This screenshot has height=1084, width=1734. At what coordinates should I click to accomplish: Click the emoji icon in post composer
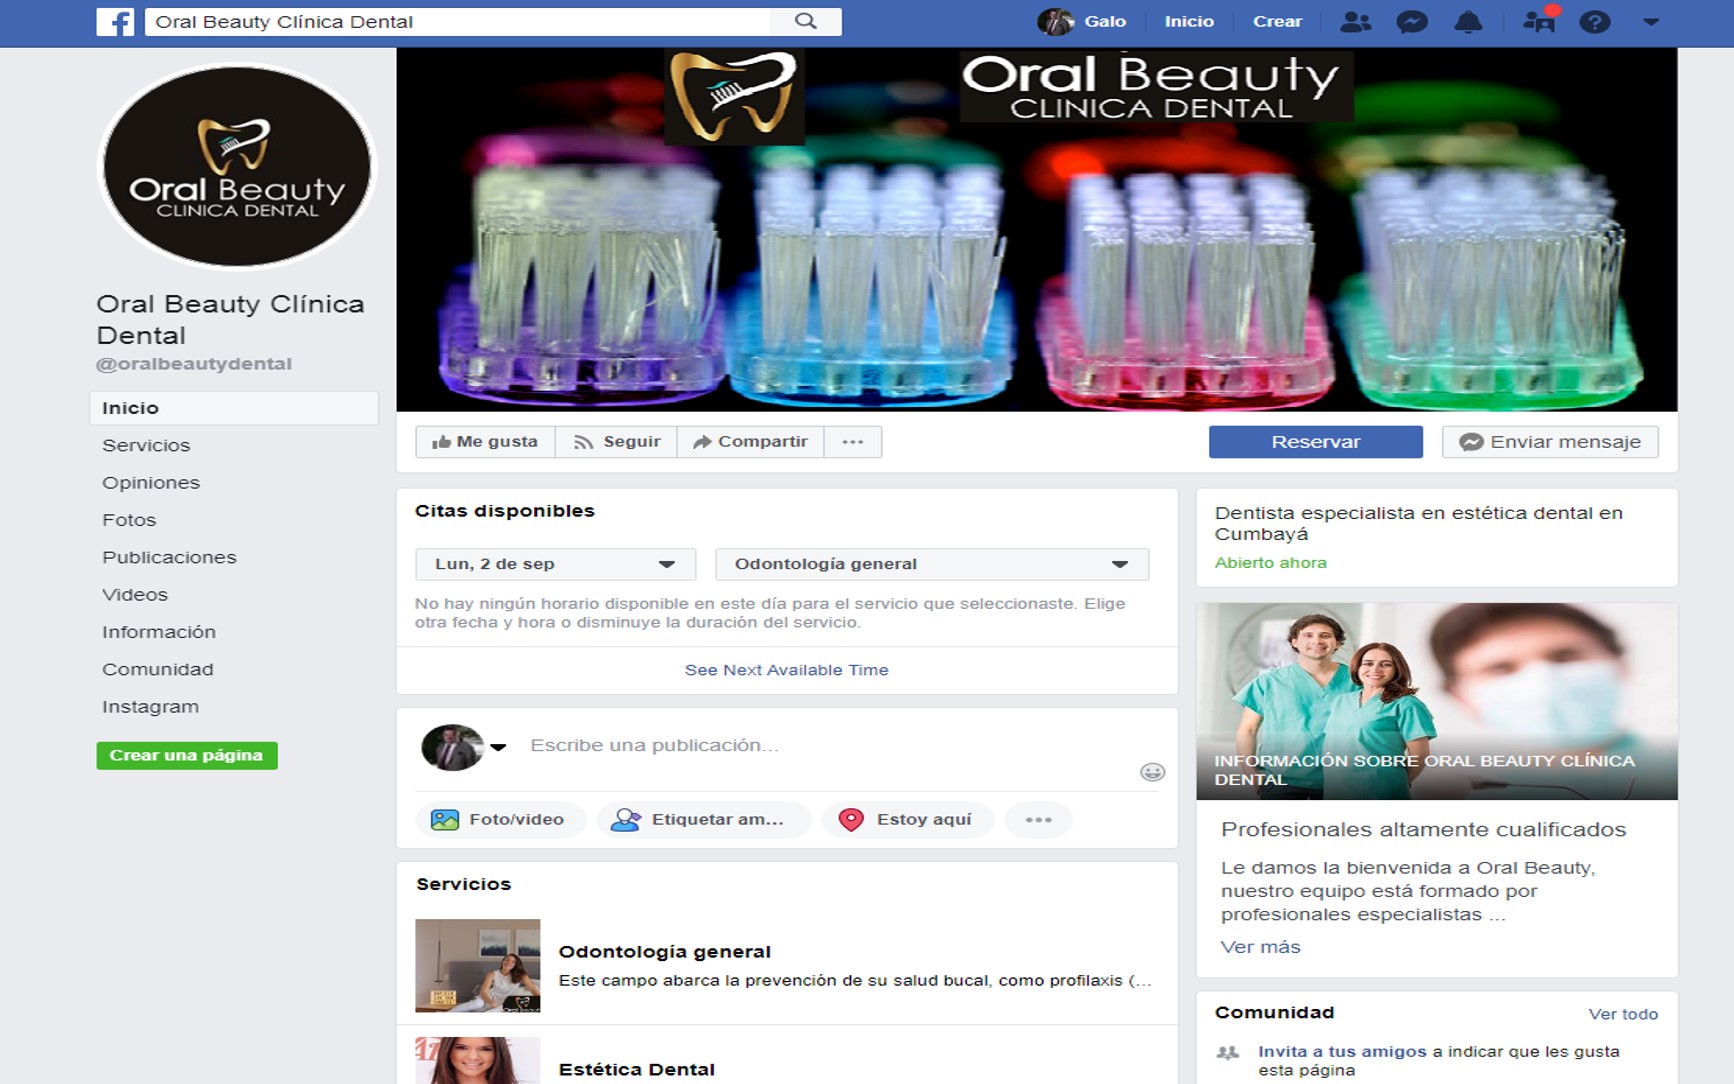1152,772
